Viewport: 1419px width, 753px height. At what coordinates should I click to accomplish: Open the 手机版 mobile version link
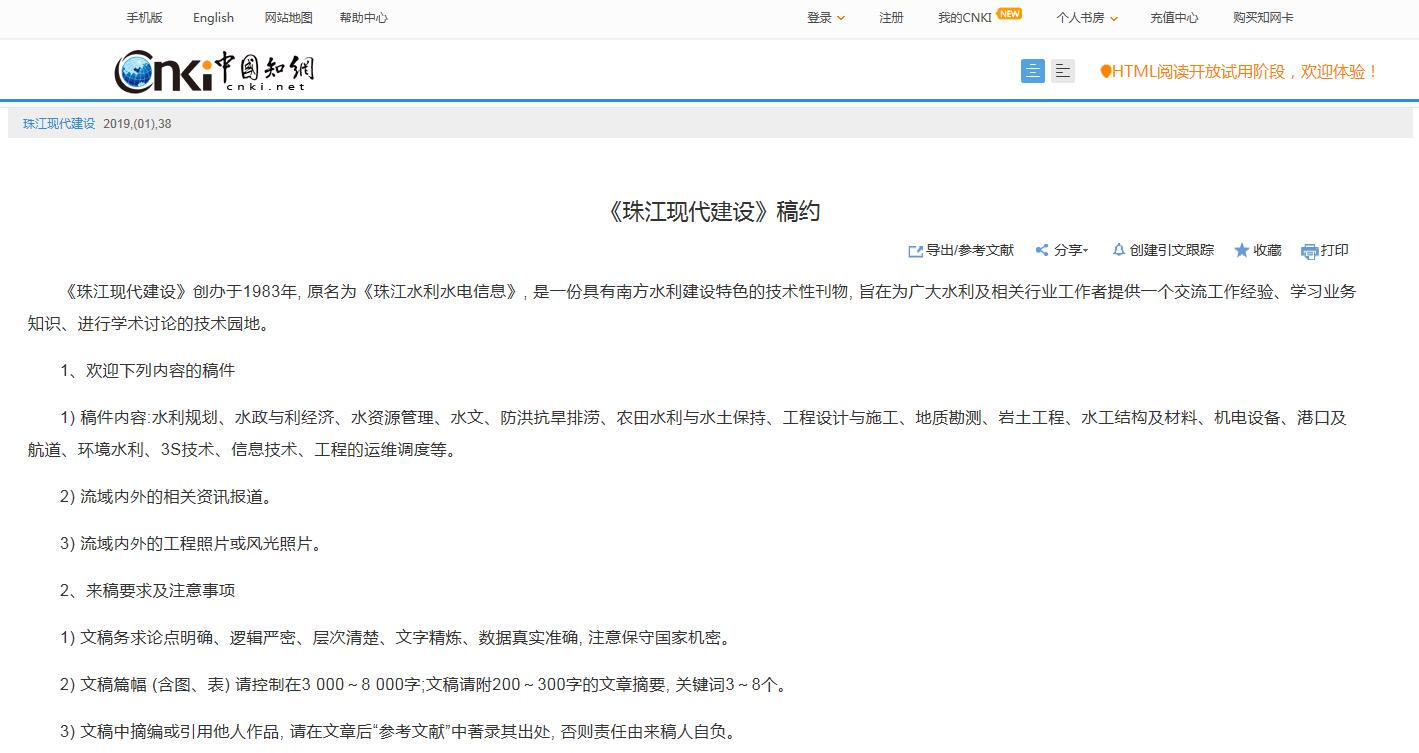tap(144, 18)
